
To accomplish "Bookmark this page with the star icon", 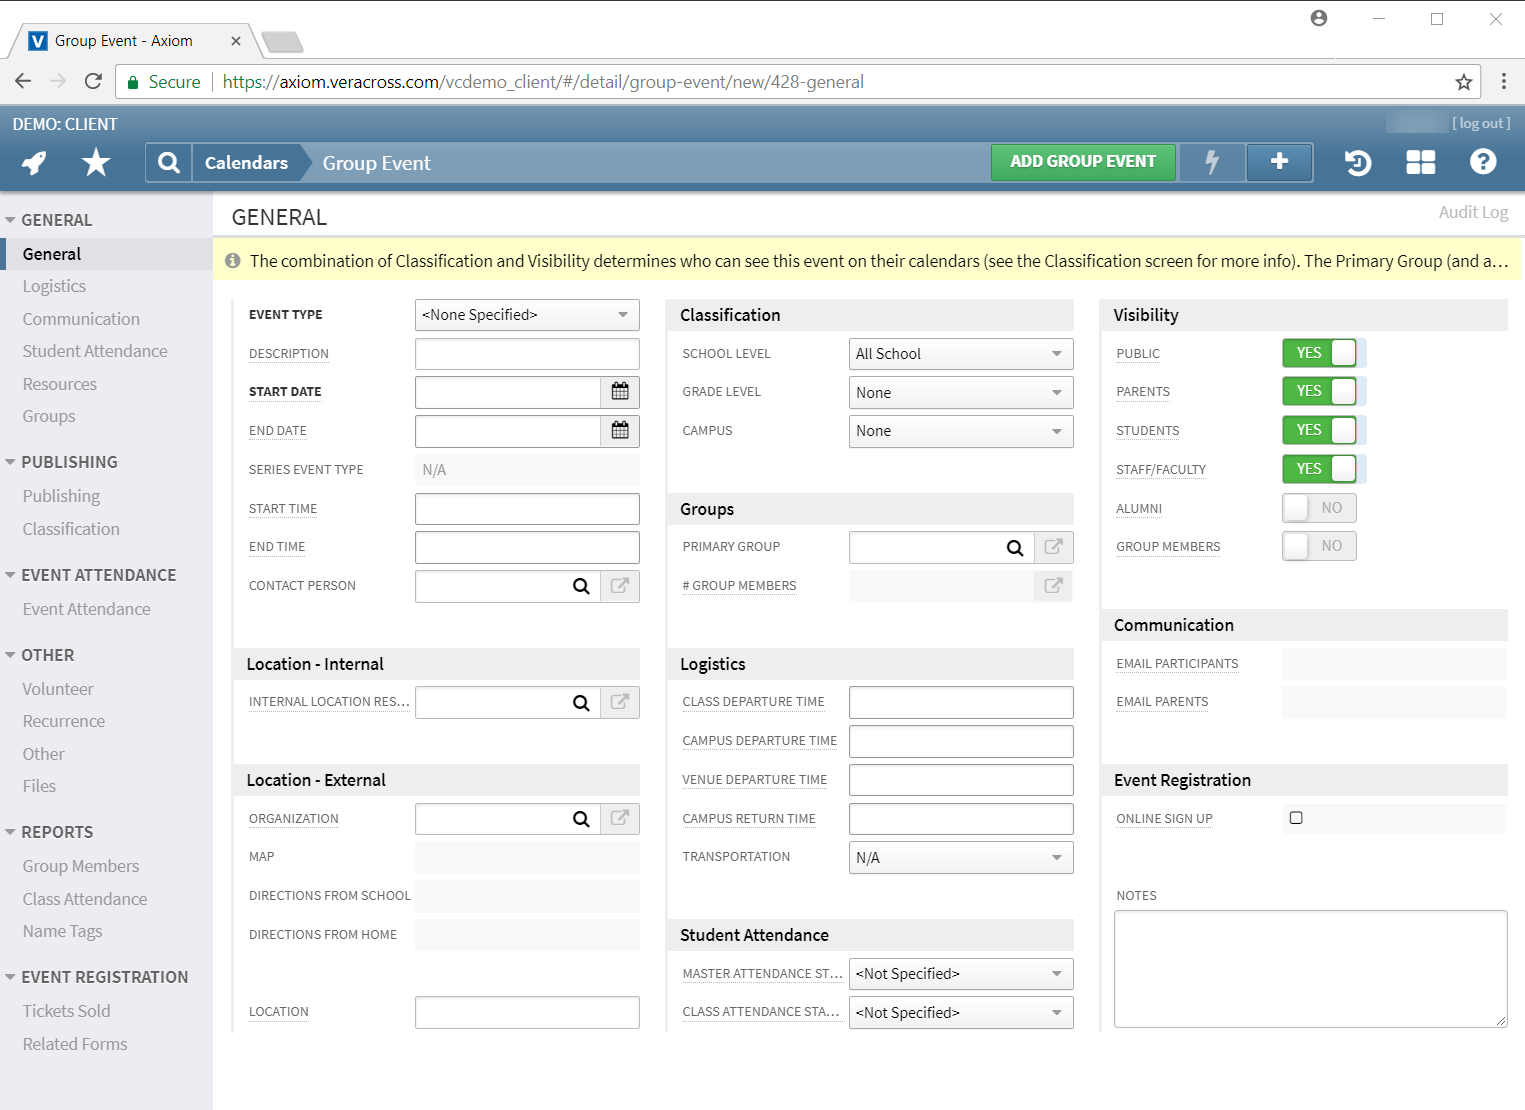I will click(x=1463, y=82).
